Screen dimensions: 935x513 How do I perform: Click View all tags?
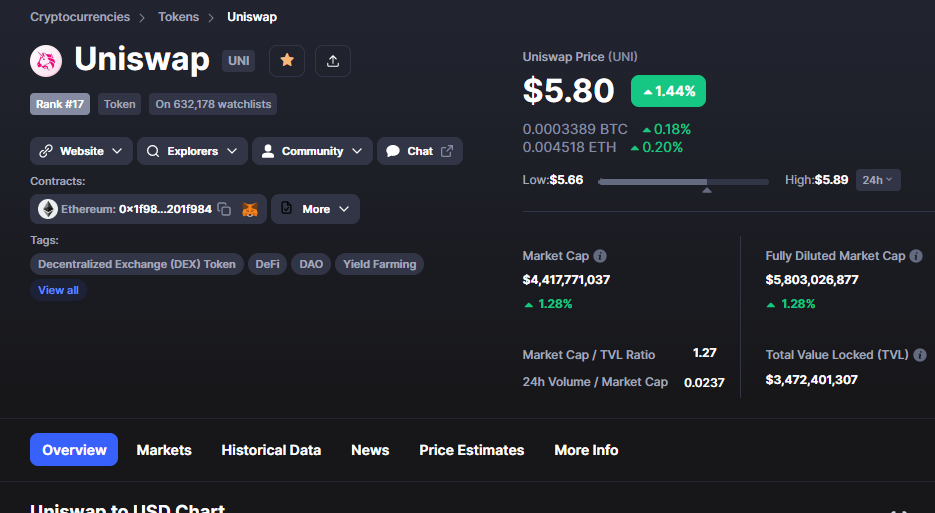tap(58, 290)
